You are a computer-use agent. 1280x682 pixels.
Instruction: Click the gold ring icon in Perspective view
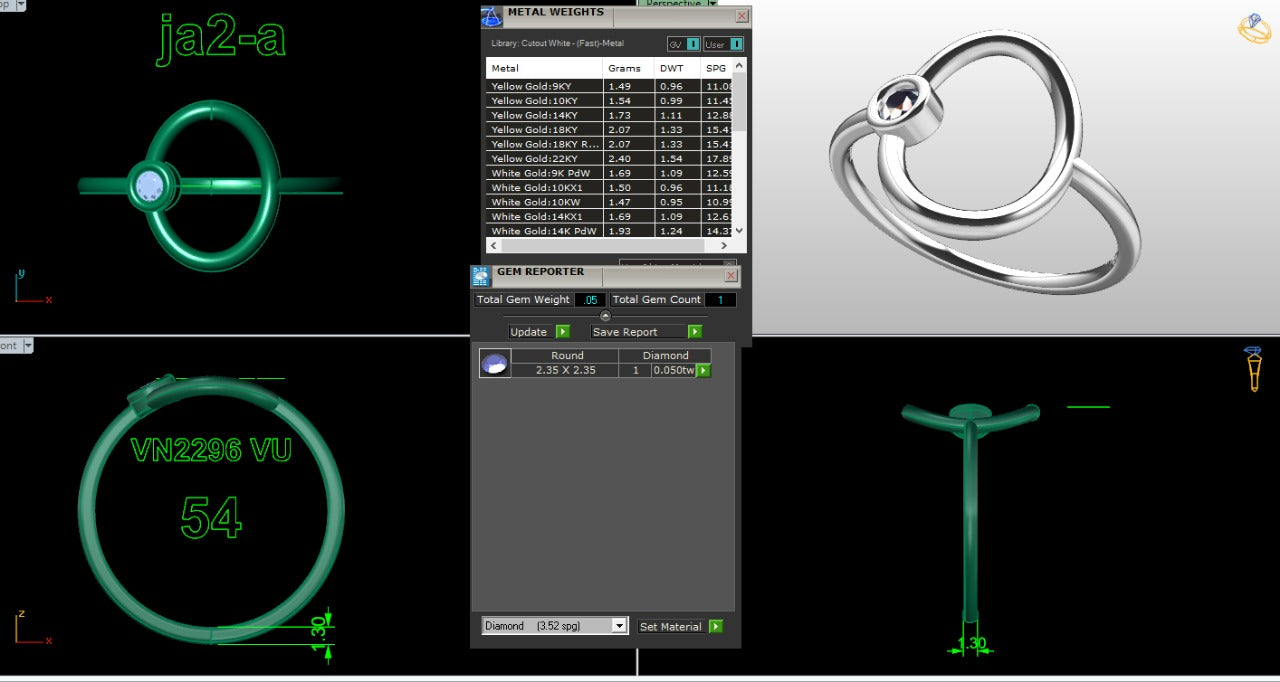[x=1254, y=28]
